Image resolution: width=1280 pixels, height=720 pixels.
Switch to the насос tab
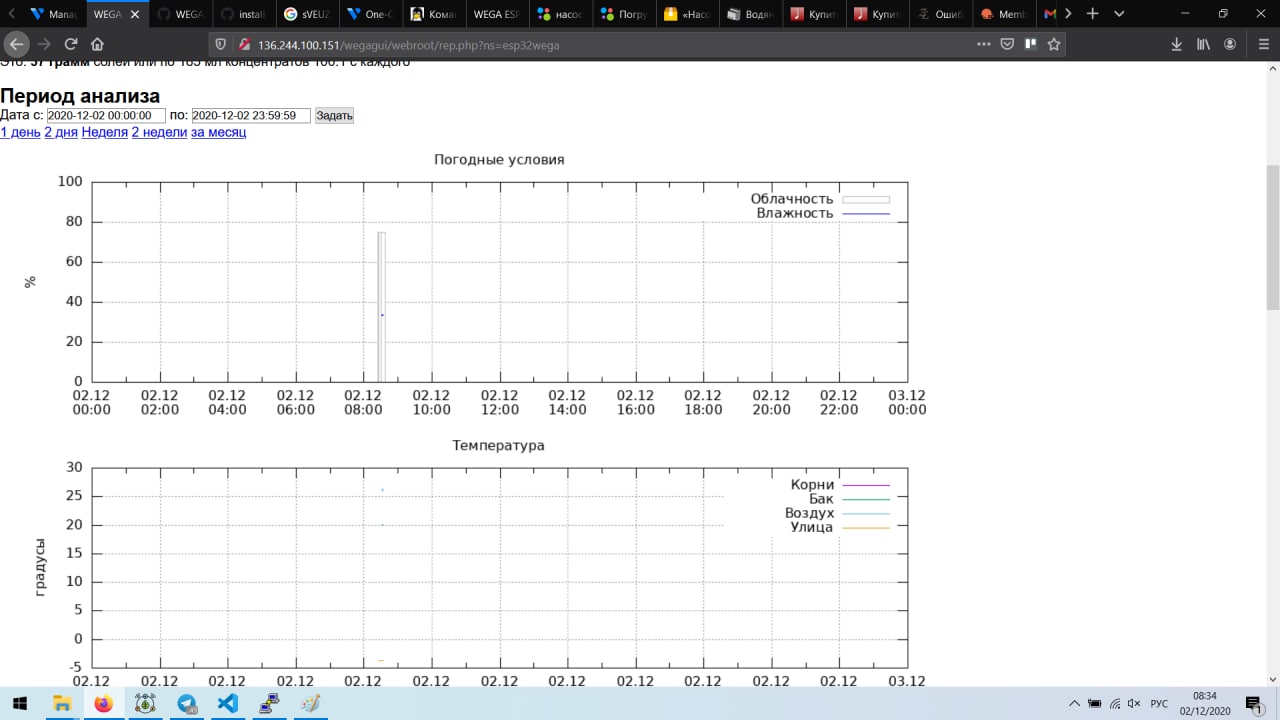[558, 14]
